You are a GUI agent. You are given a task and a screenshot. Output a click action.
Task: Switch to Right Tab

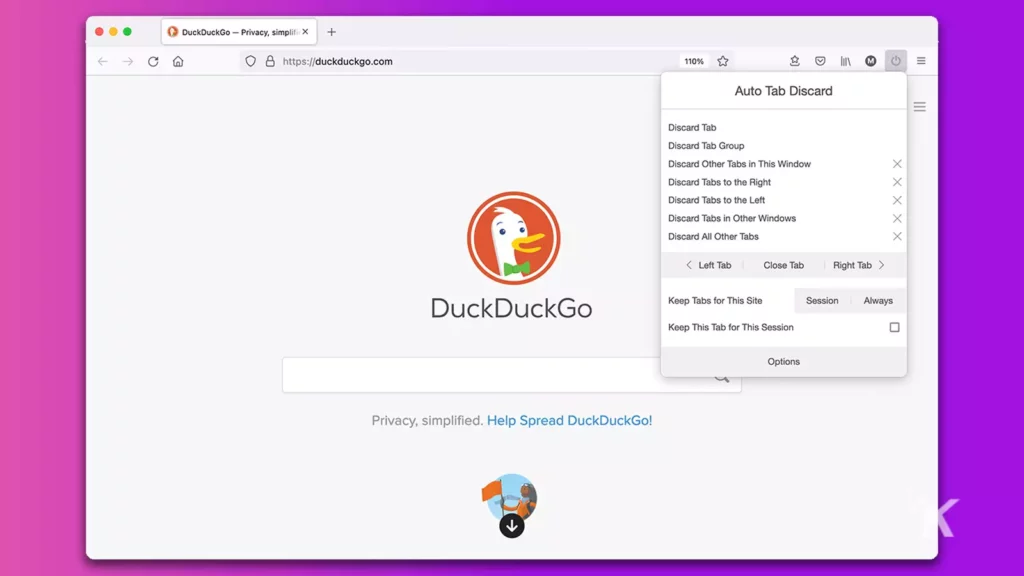[859, 265]
